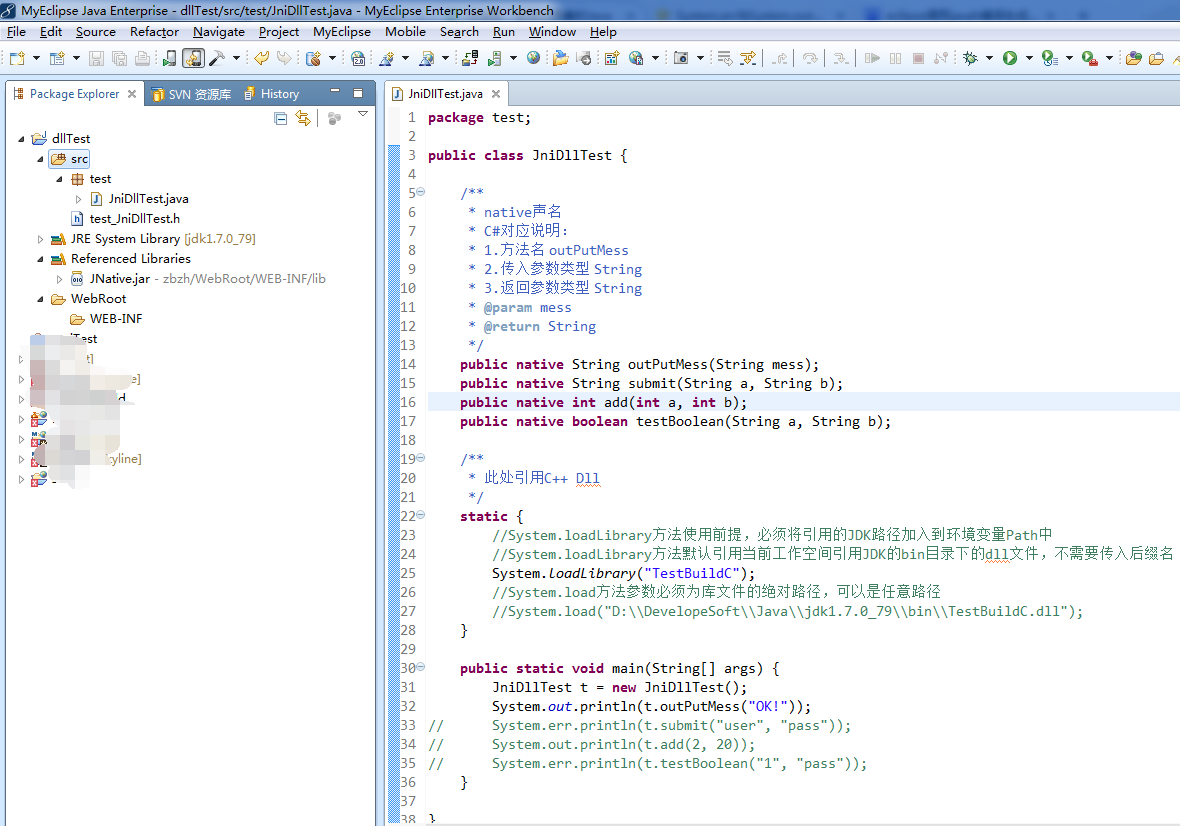Open dropdown beside the Debug bug icon
Viewport: 1180px width, 826px height.
[x=989, y=58]
